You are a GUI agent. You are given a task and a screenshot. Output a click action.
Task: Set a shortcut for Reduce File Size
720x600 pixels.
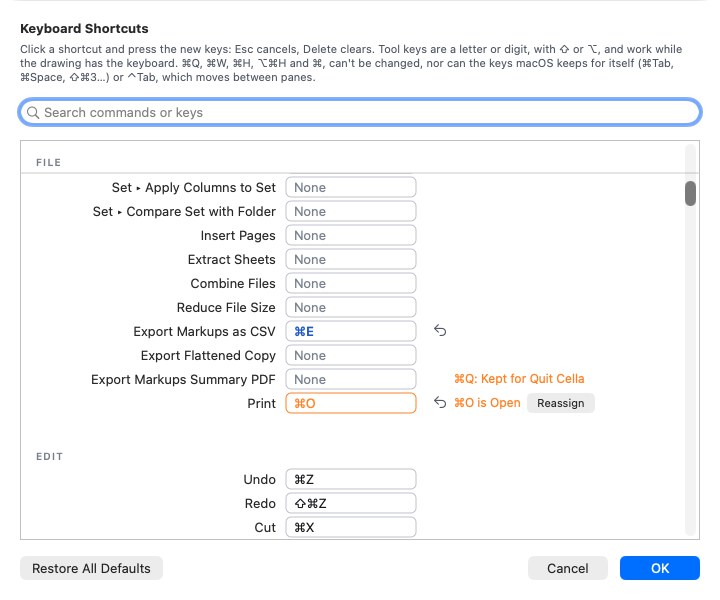pyautogui.click(x=351, y=307)
